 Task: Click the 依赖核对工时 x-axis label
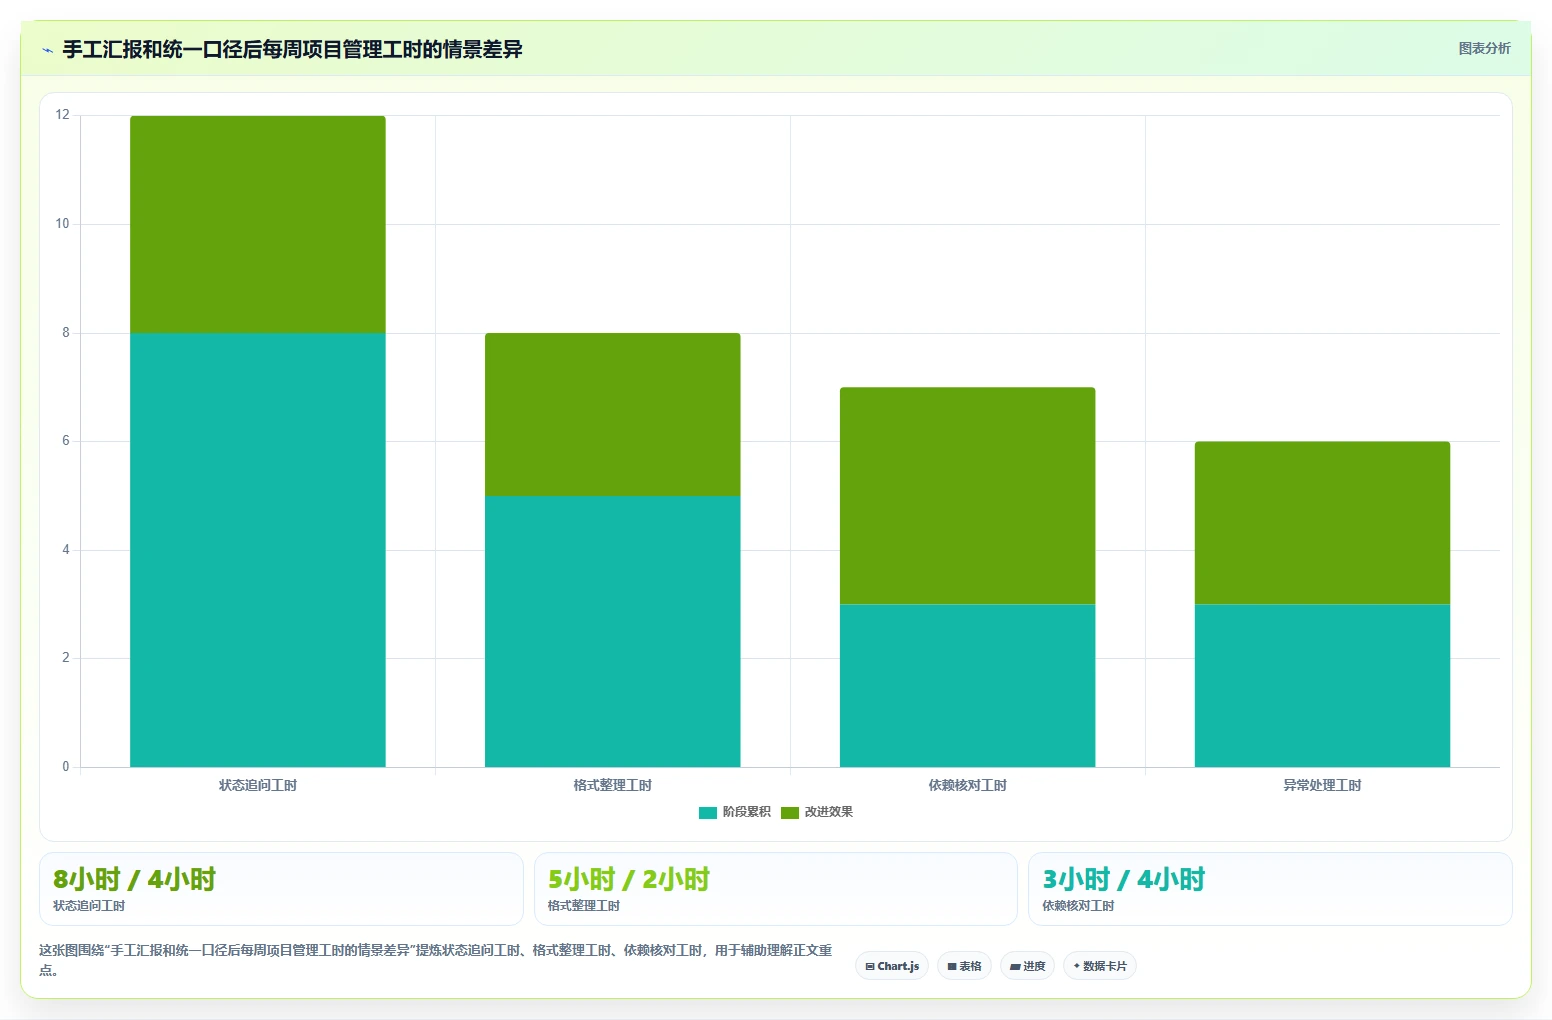click(x=968, y=785)
